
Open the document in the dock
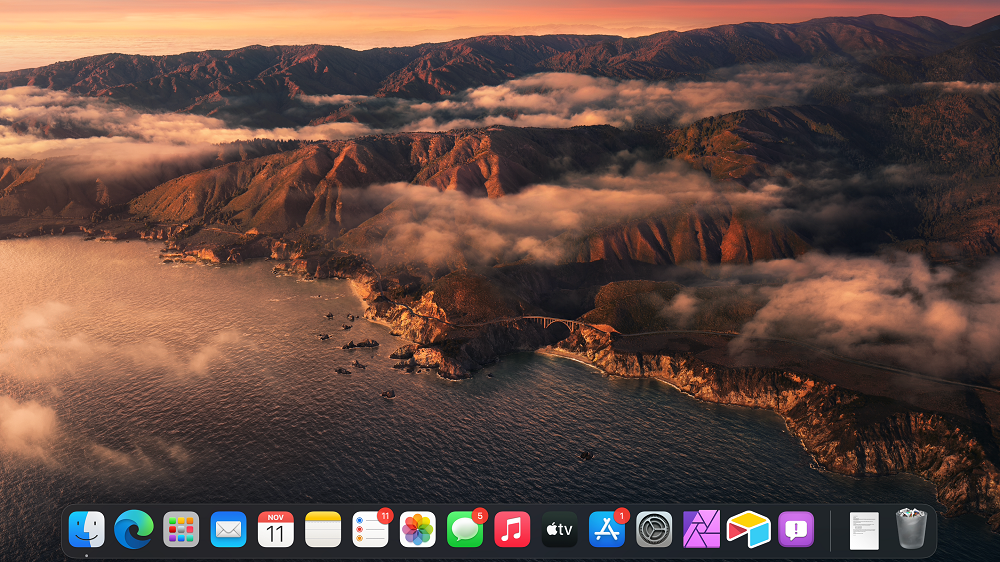864,530
